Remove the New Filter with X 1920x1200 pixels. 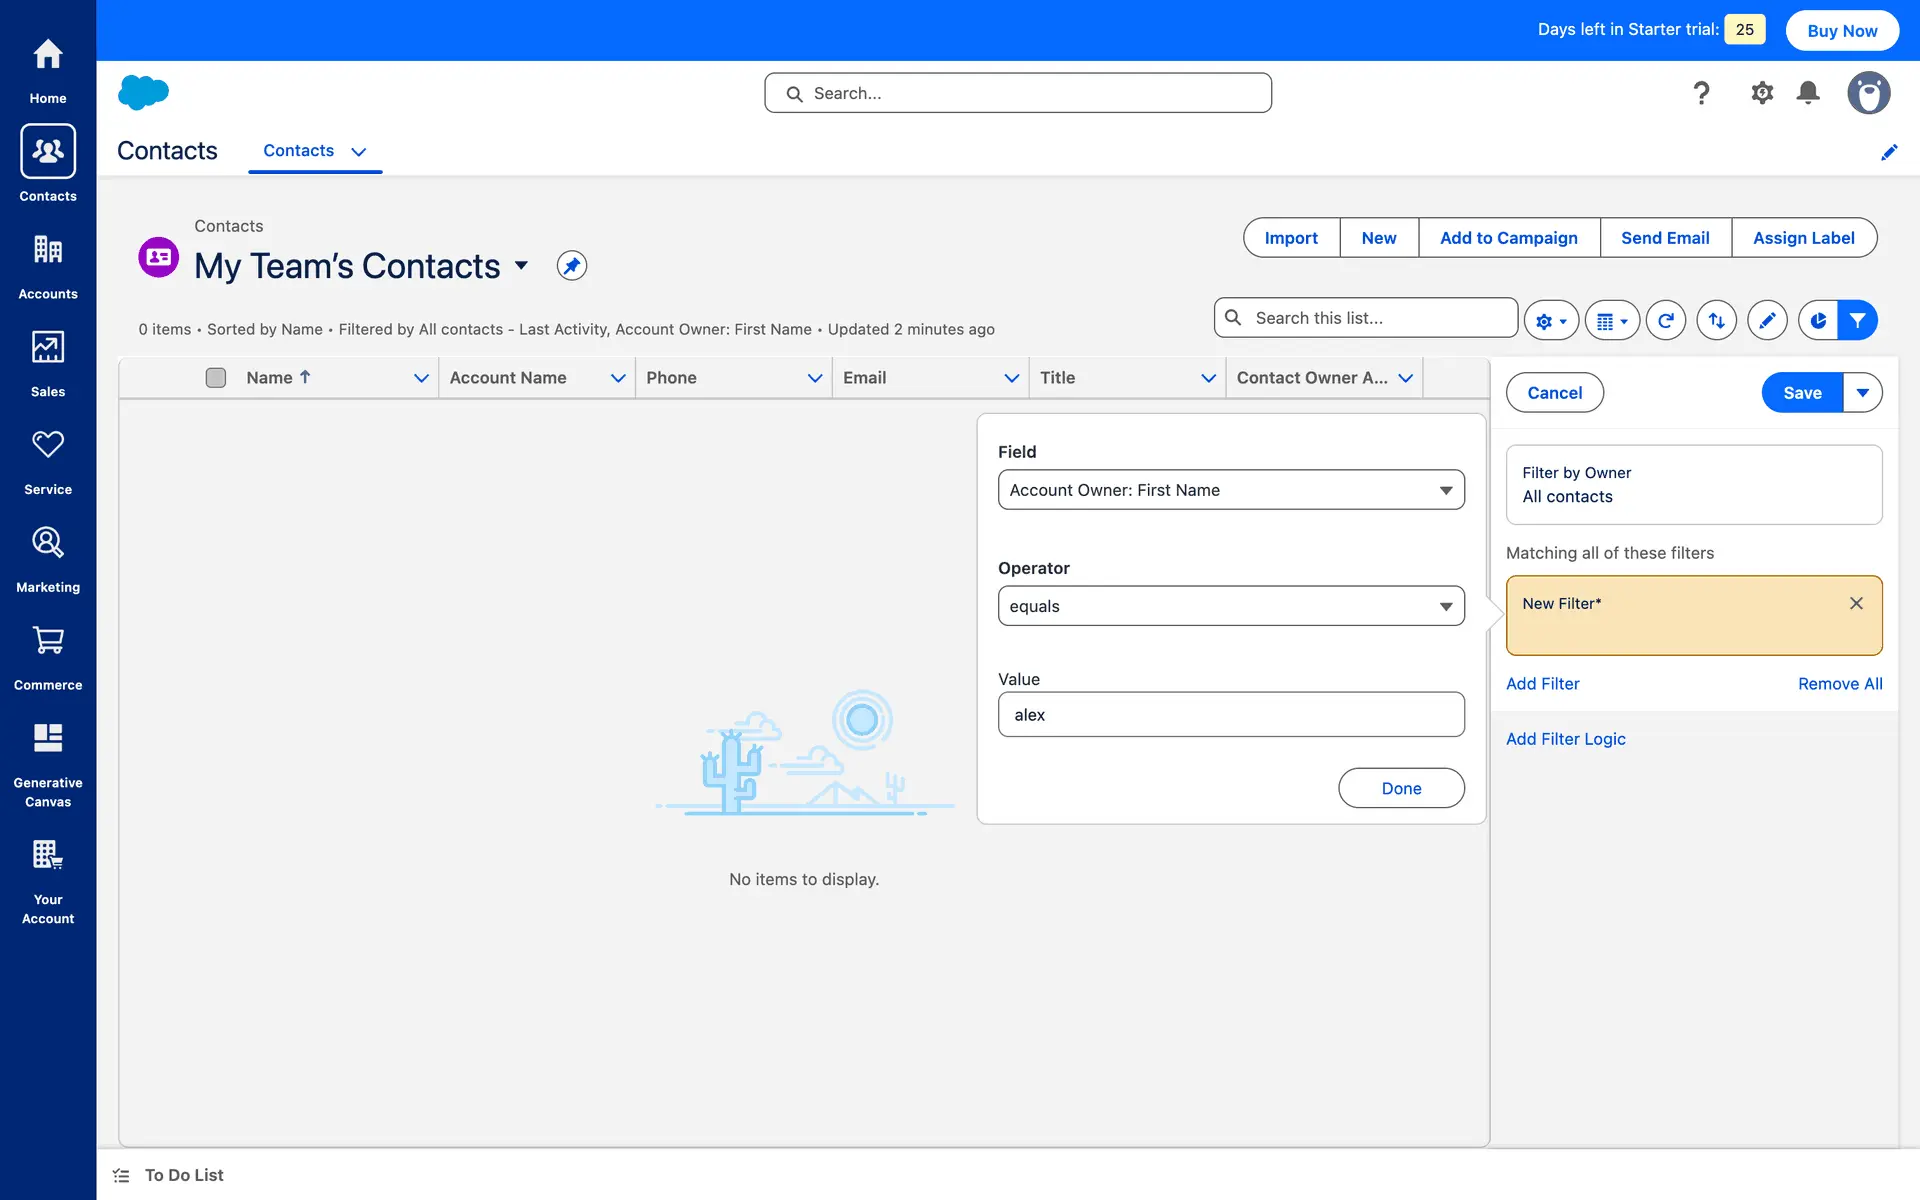(x=1856, y=603)
